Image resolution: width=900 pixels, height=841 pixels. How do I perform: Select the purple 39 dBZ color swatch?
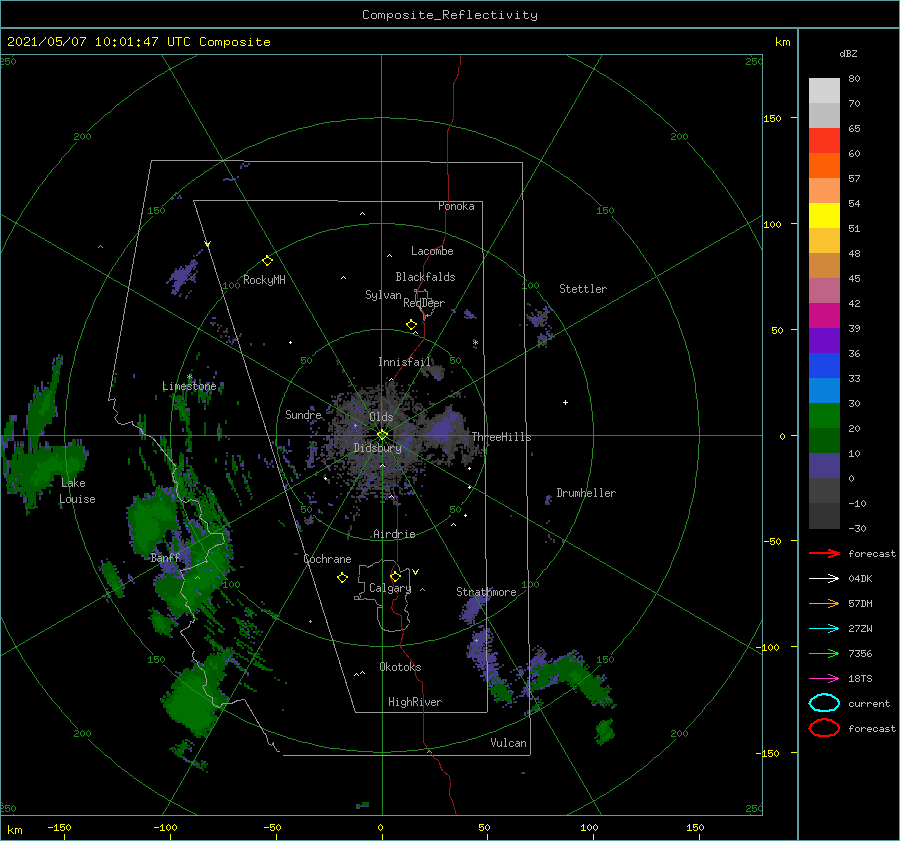point(824,340)
